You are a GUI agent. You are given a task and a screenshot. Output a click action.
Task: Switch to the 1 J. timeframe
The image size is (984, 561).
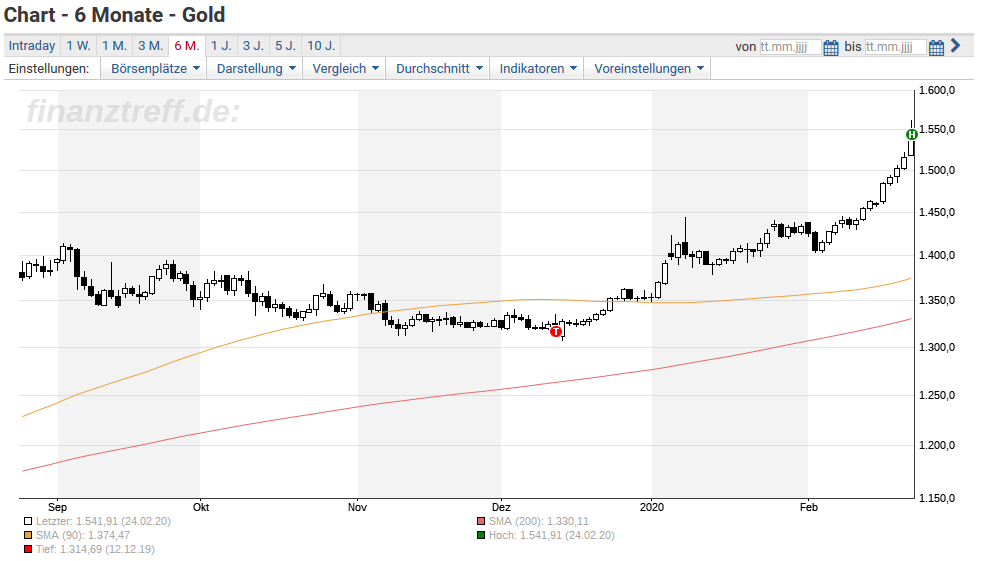221,46
